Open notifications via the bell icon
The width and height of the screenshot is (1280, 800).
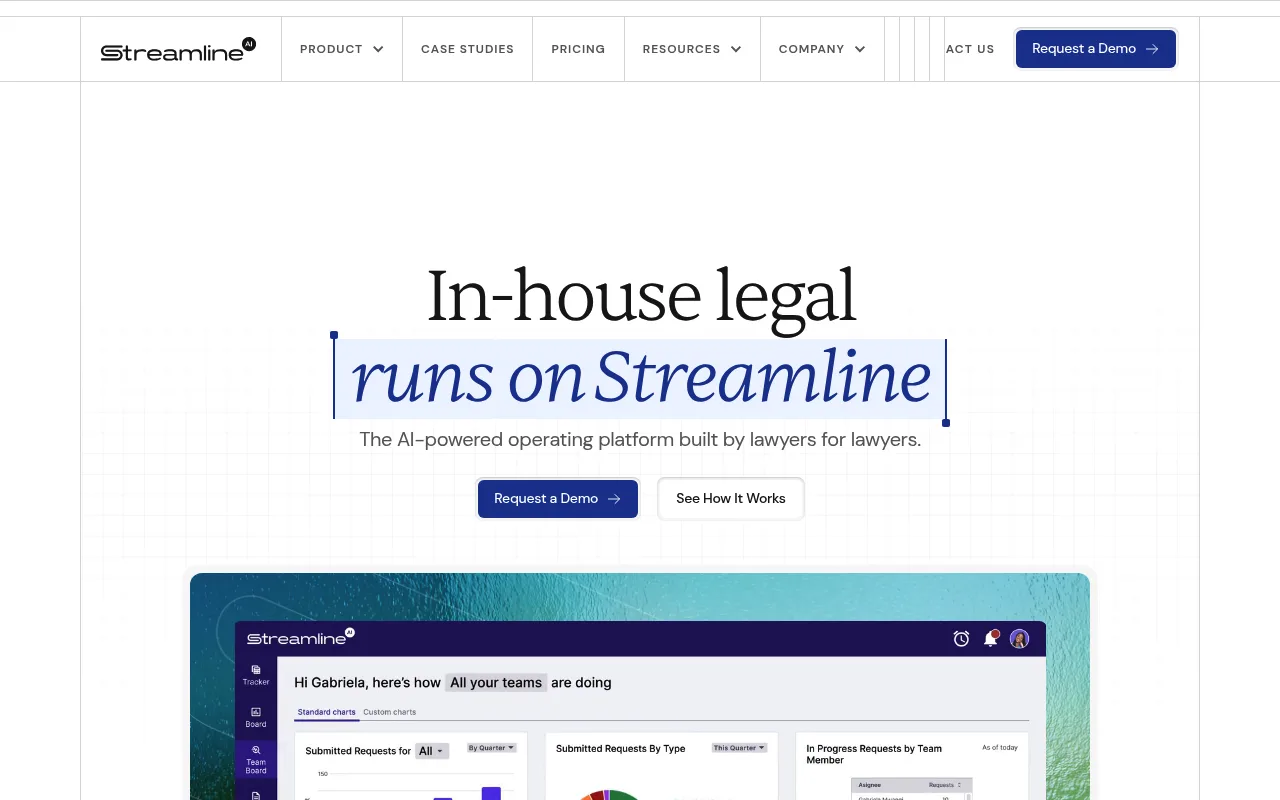click(x=991, y=638)
